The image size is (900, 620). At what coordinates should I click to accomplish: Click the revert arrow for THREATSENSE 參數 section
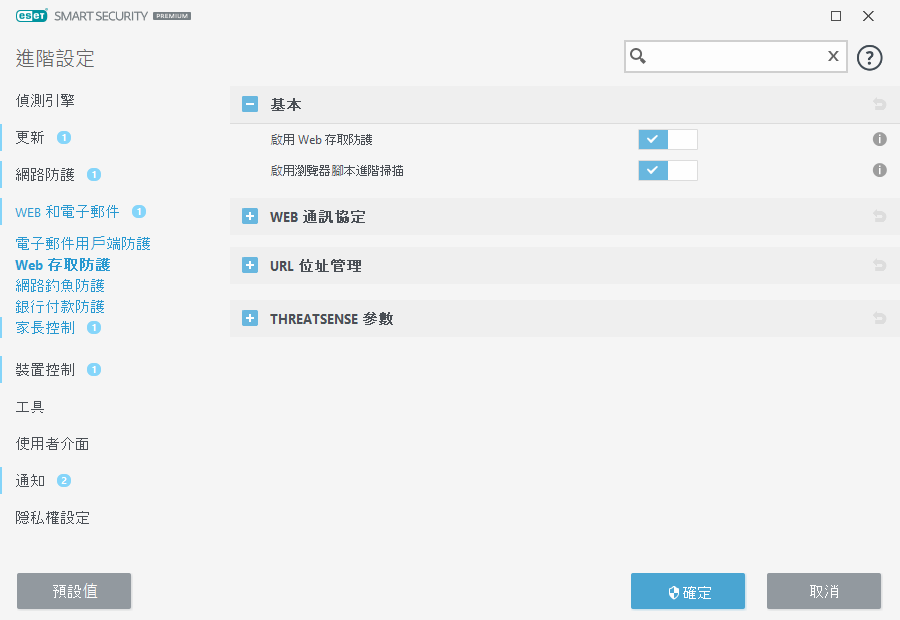point(880,319)
